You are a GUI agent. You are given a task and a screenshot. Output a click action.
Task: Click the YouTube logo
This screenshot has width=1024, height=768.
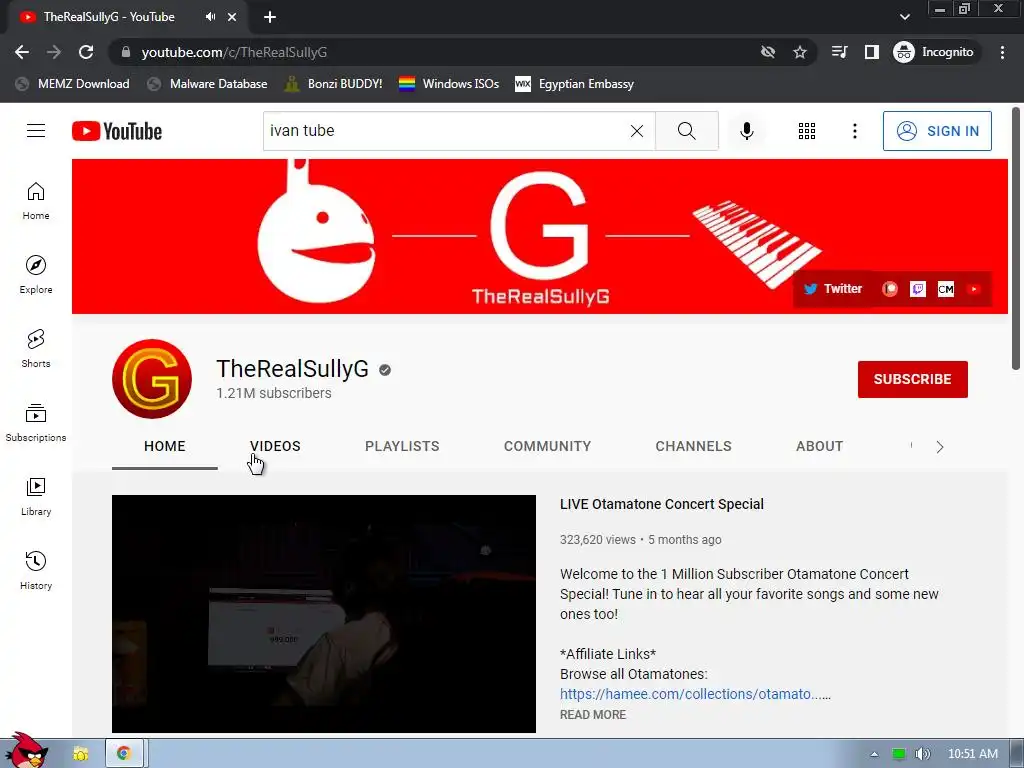coord(117,131)
